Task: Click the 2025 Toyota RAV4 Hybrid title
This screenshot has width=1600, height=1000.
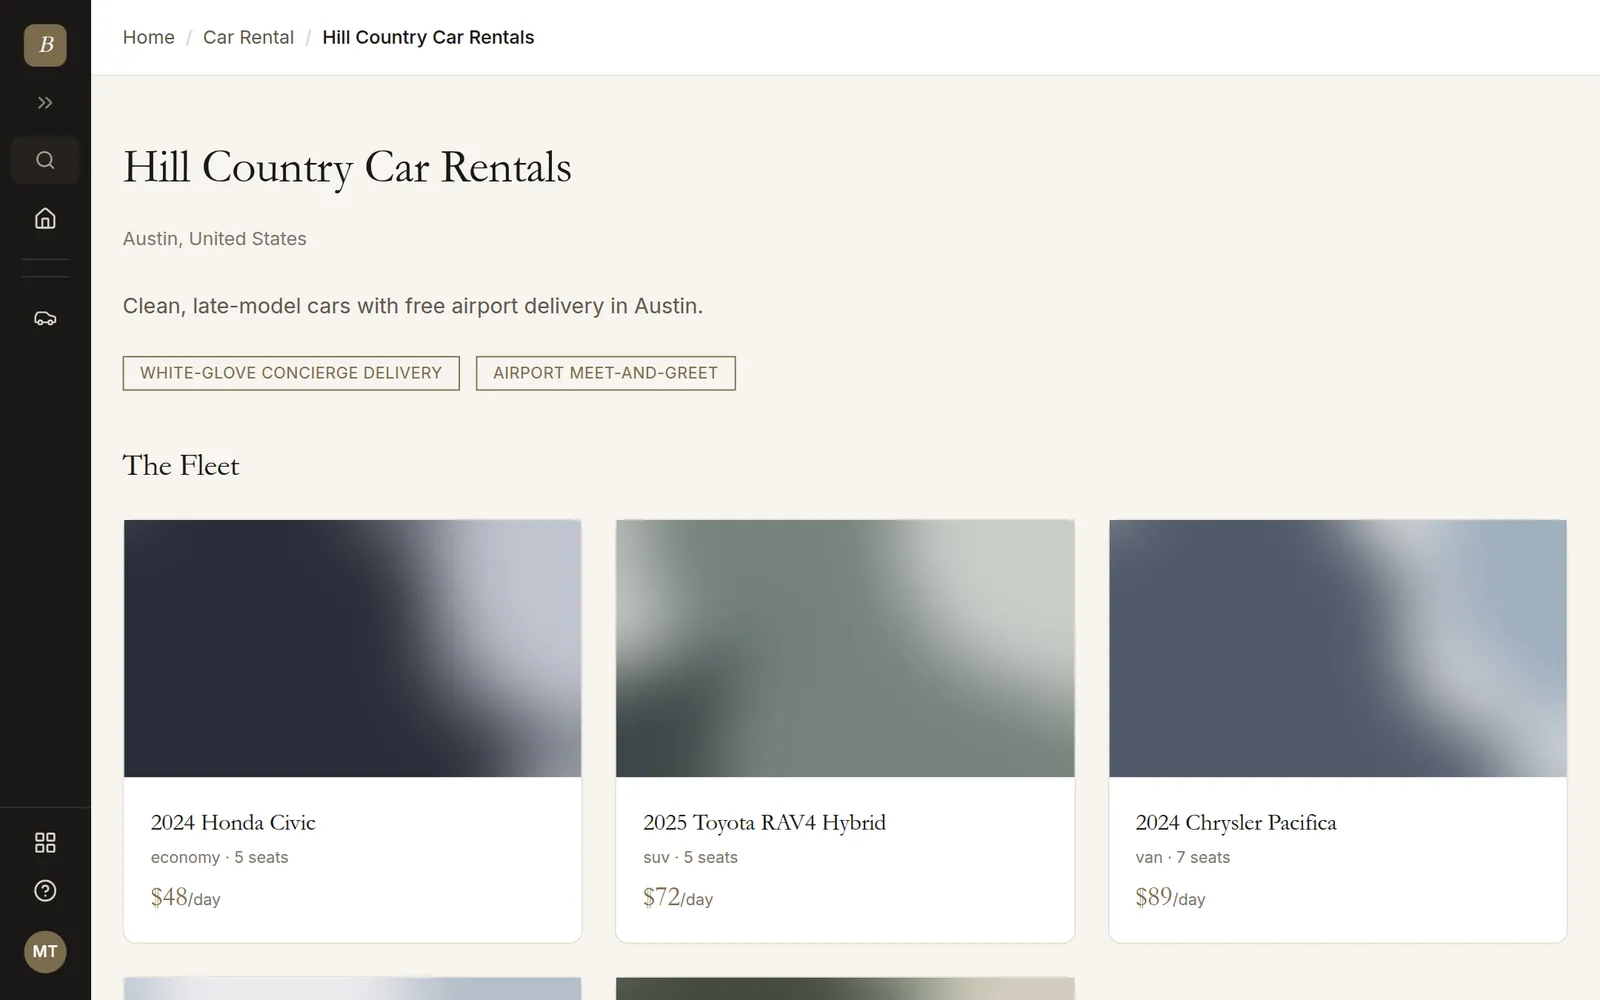Action: pos(765,823)
